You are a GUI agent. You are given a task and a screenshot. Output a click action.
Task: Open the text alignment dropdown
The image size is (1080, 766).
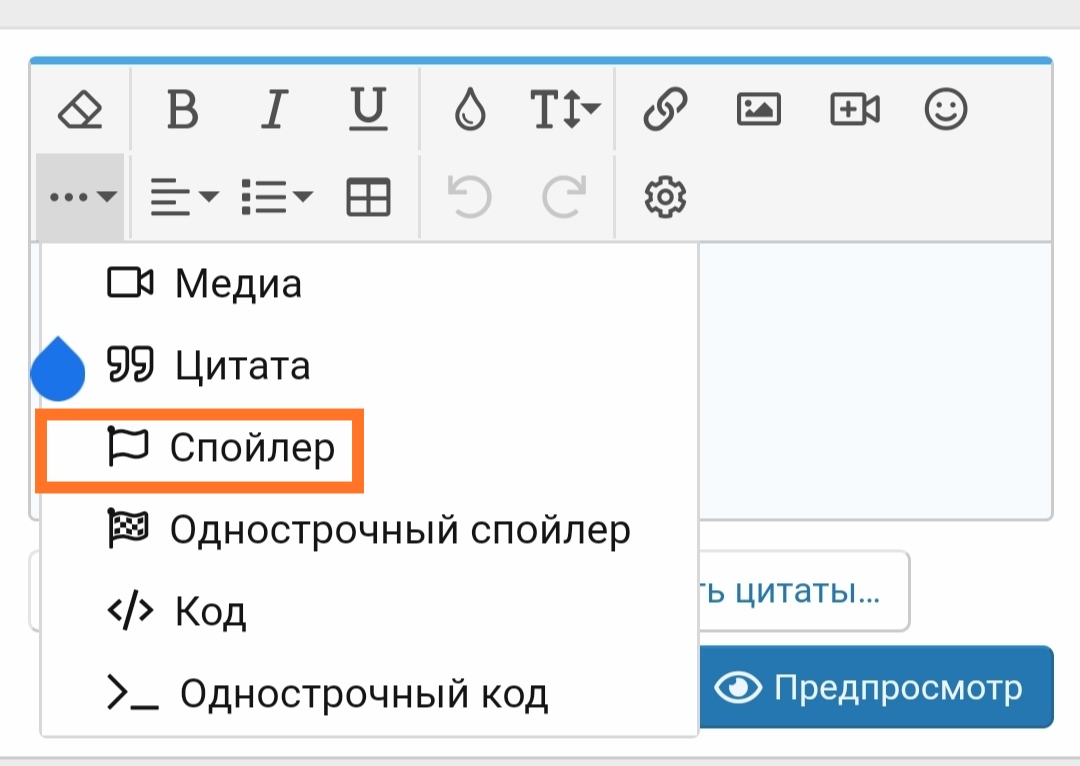click(x=183, y=197)
